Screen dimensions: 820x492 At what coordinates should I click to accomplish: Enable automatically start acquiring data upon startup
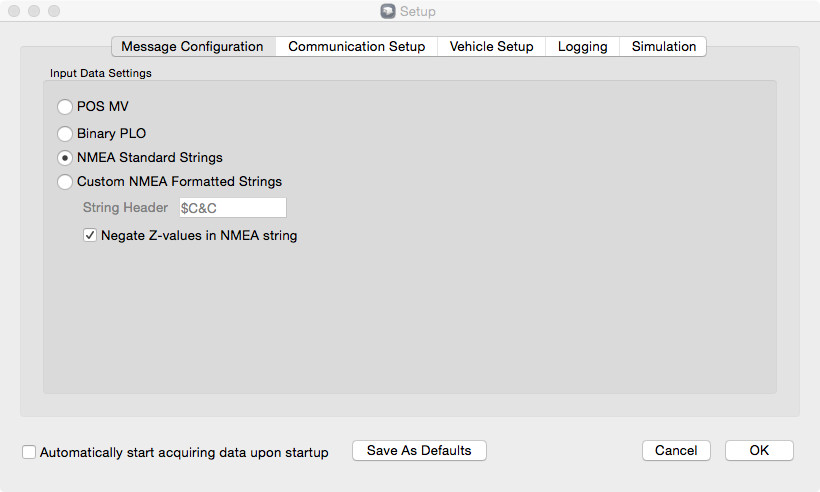[x=29, y=452]
